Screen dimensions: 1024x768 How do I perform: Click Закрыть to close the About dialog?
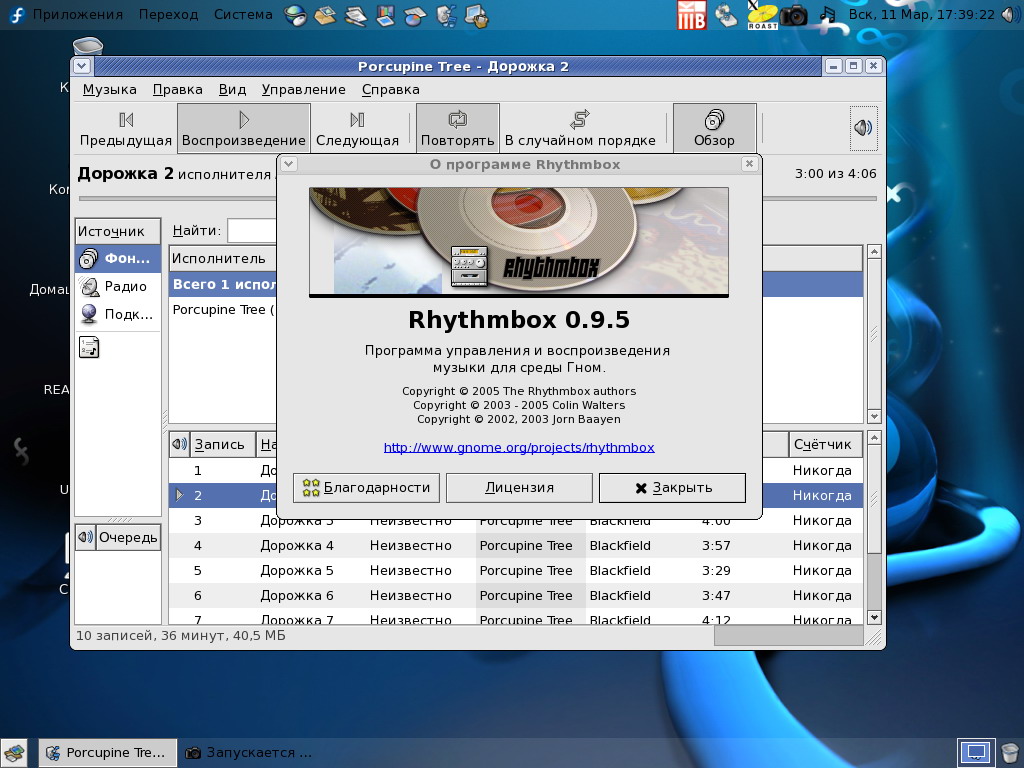tap(672, 488)
